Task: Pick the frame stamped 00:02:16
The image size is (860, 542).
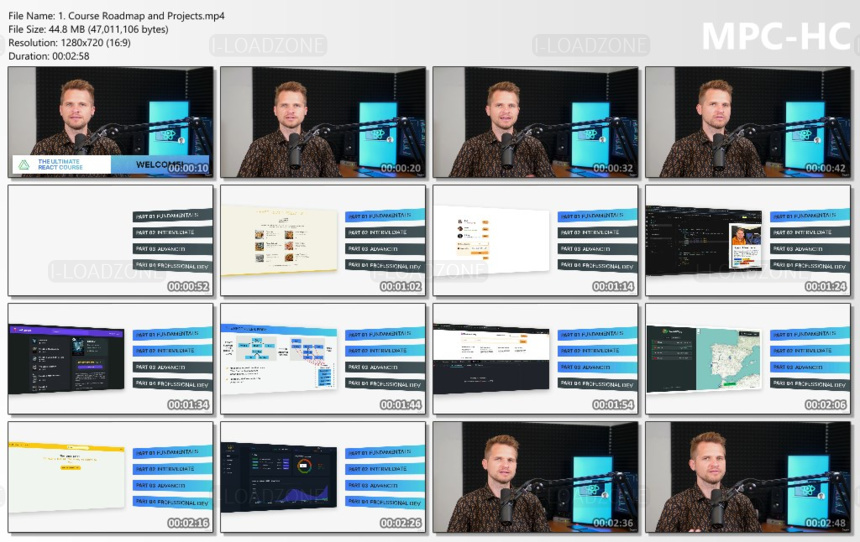Action: point(111,477)
